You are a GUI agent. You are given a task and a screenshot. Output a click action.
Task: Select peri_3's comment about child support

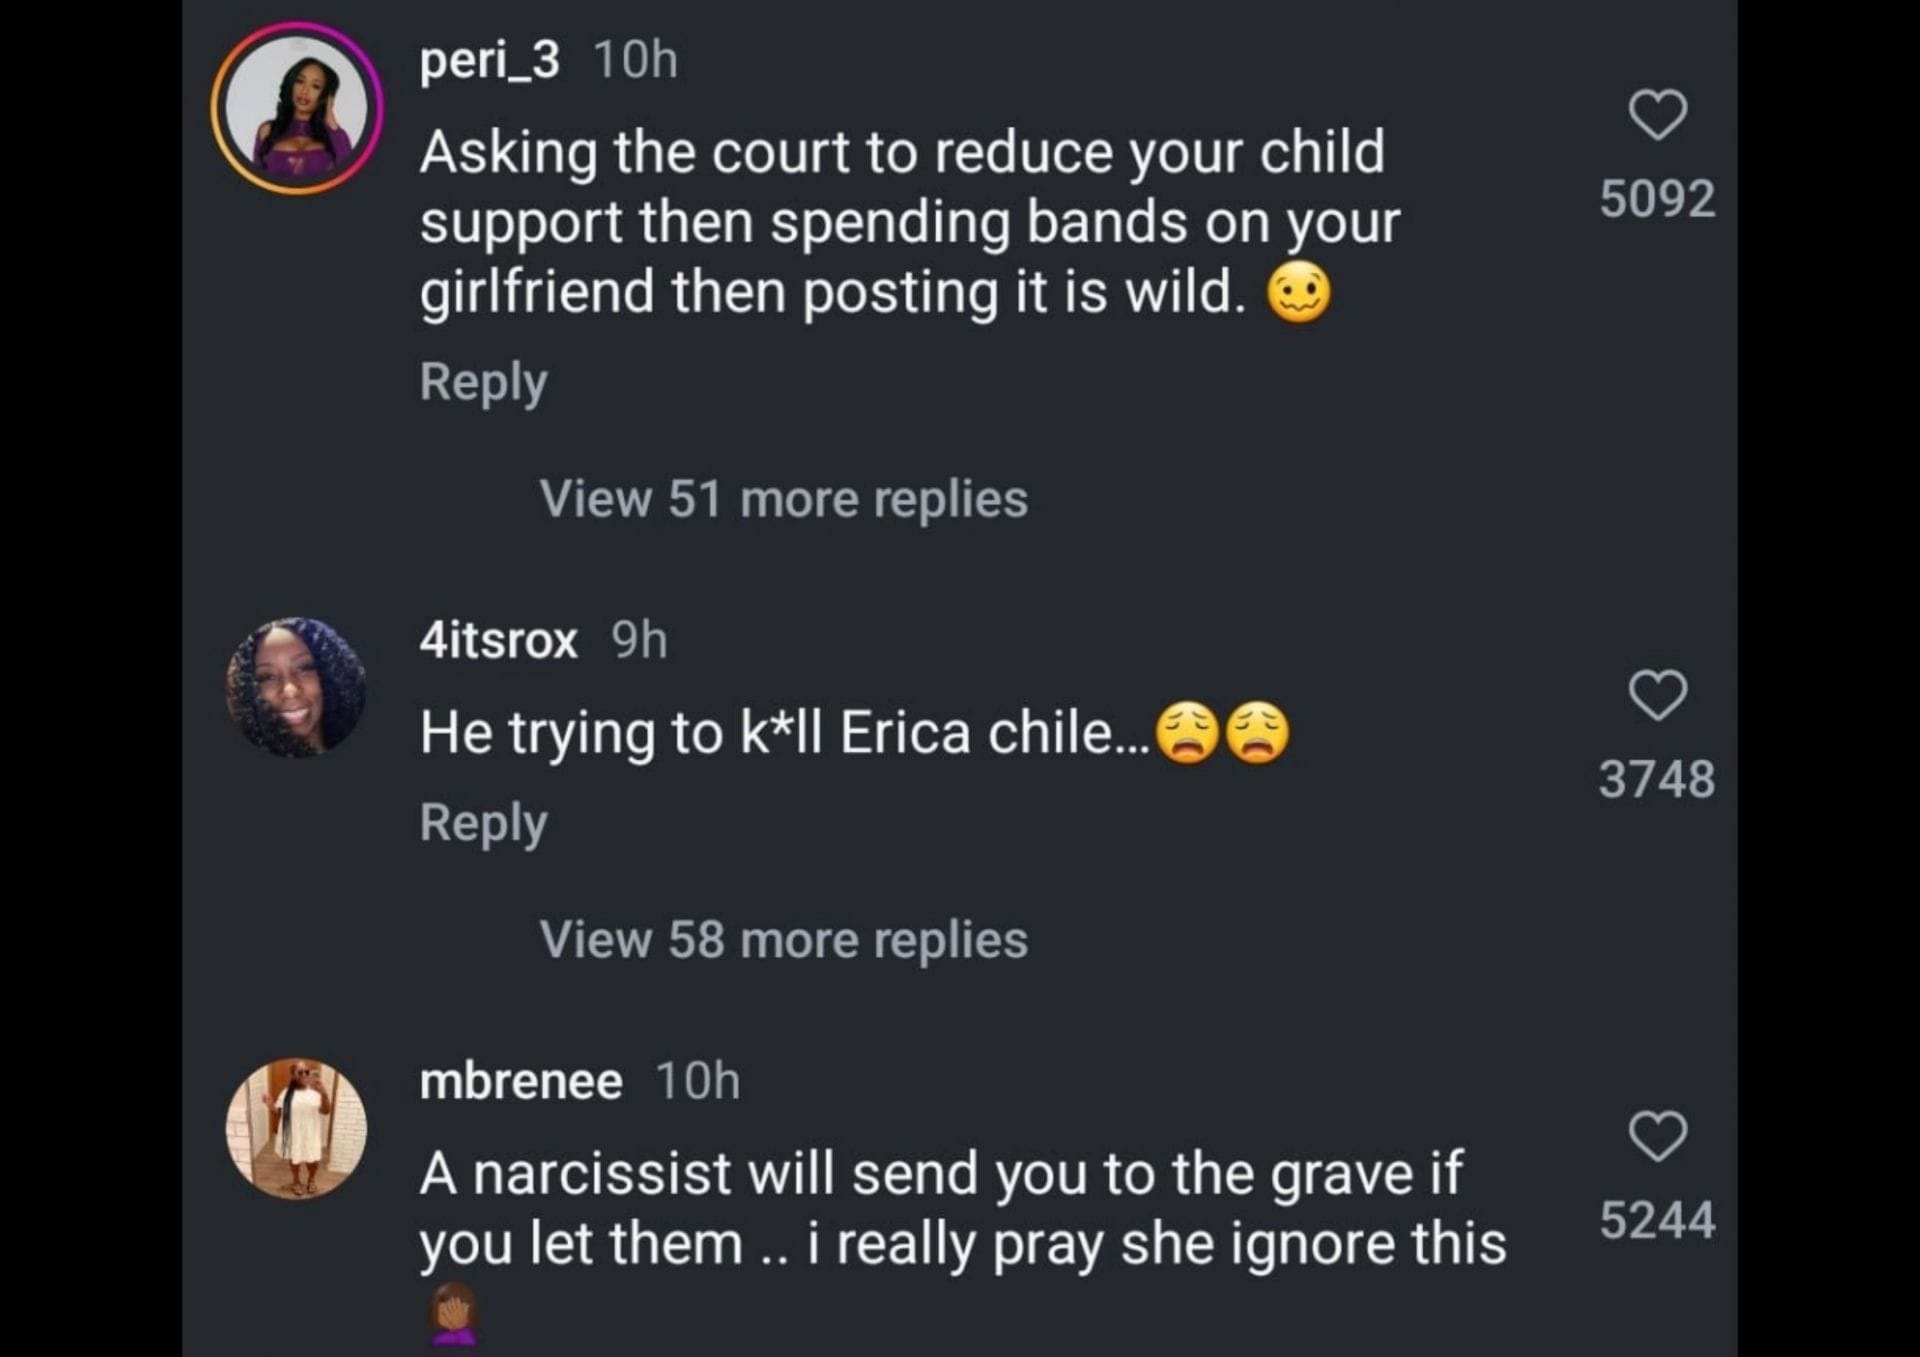(908, 222)
